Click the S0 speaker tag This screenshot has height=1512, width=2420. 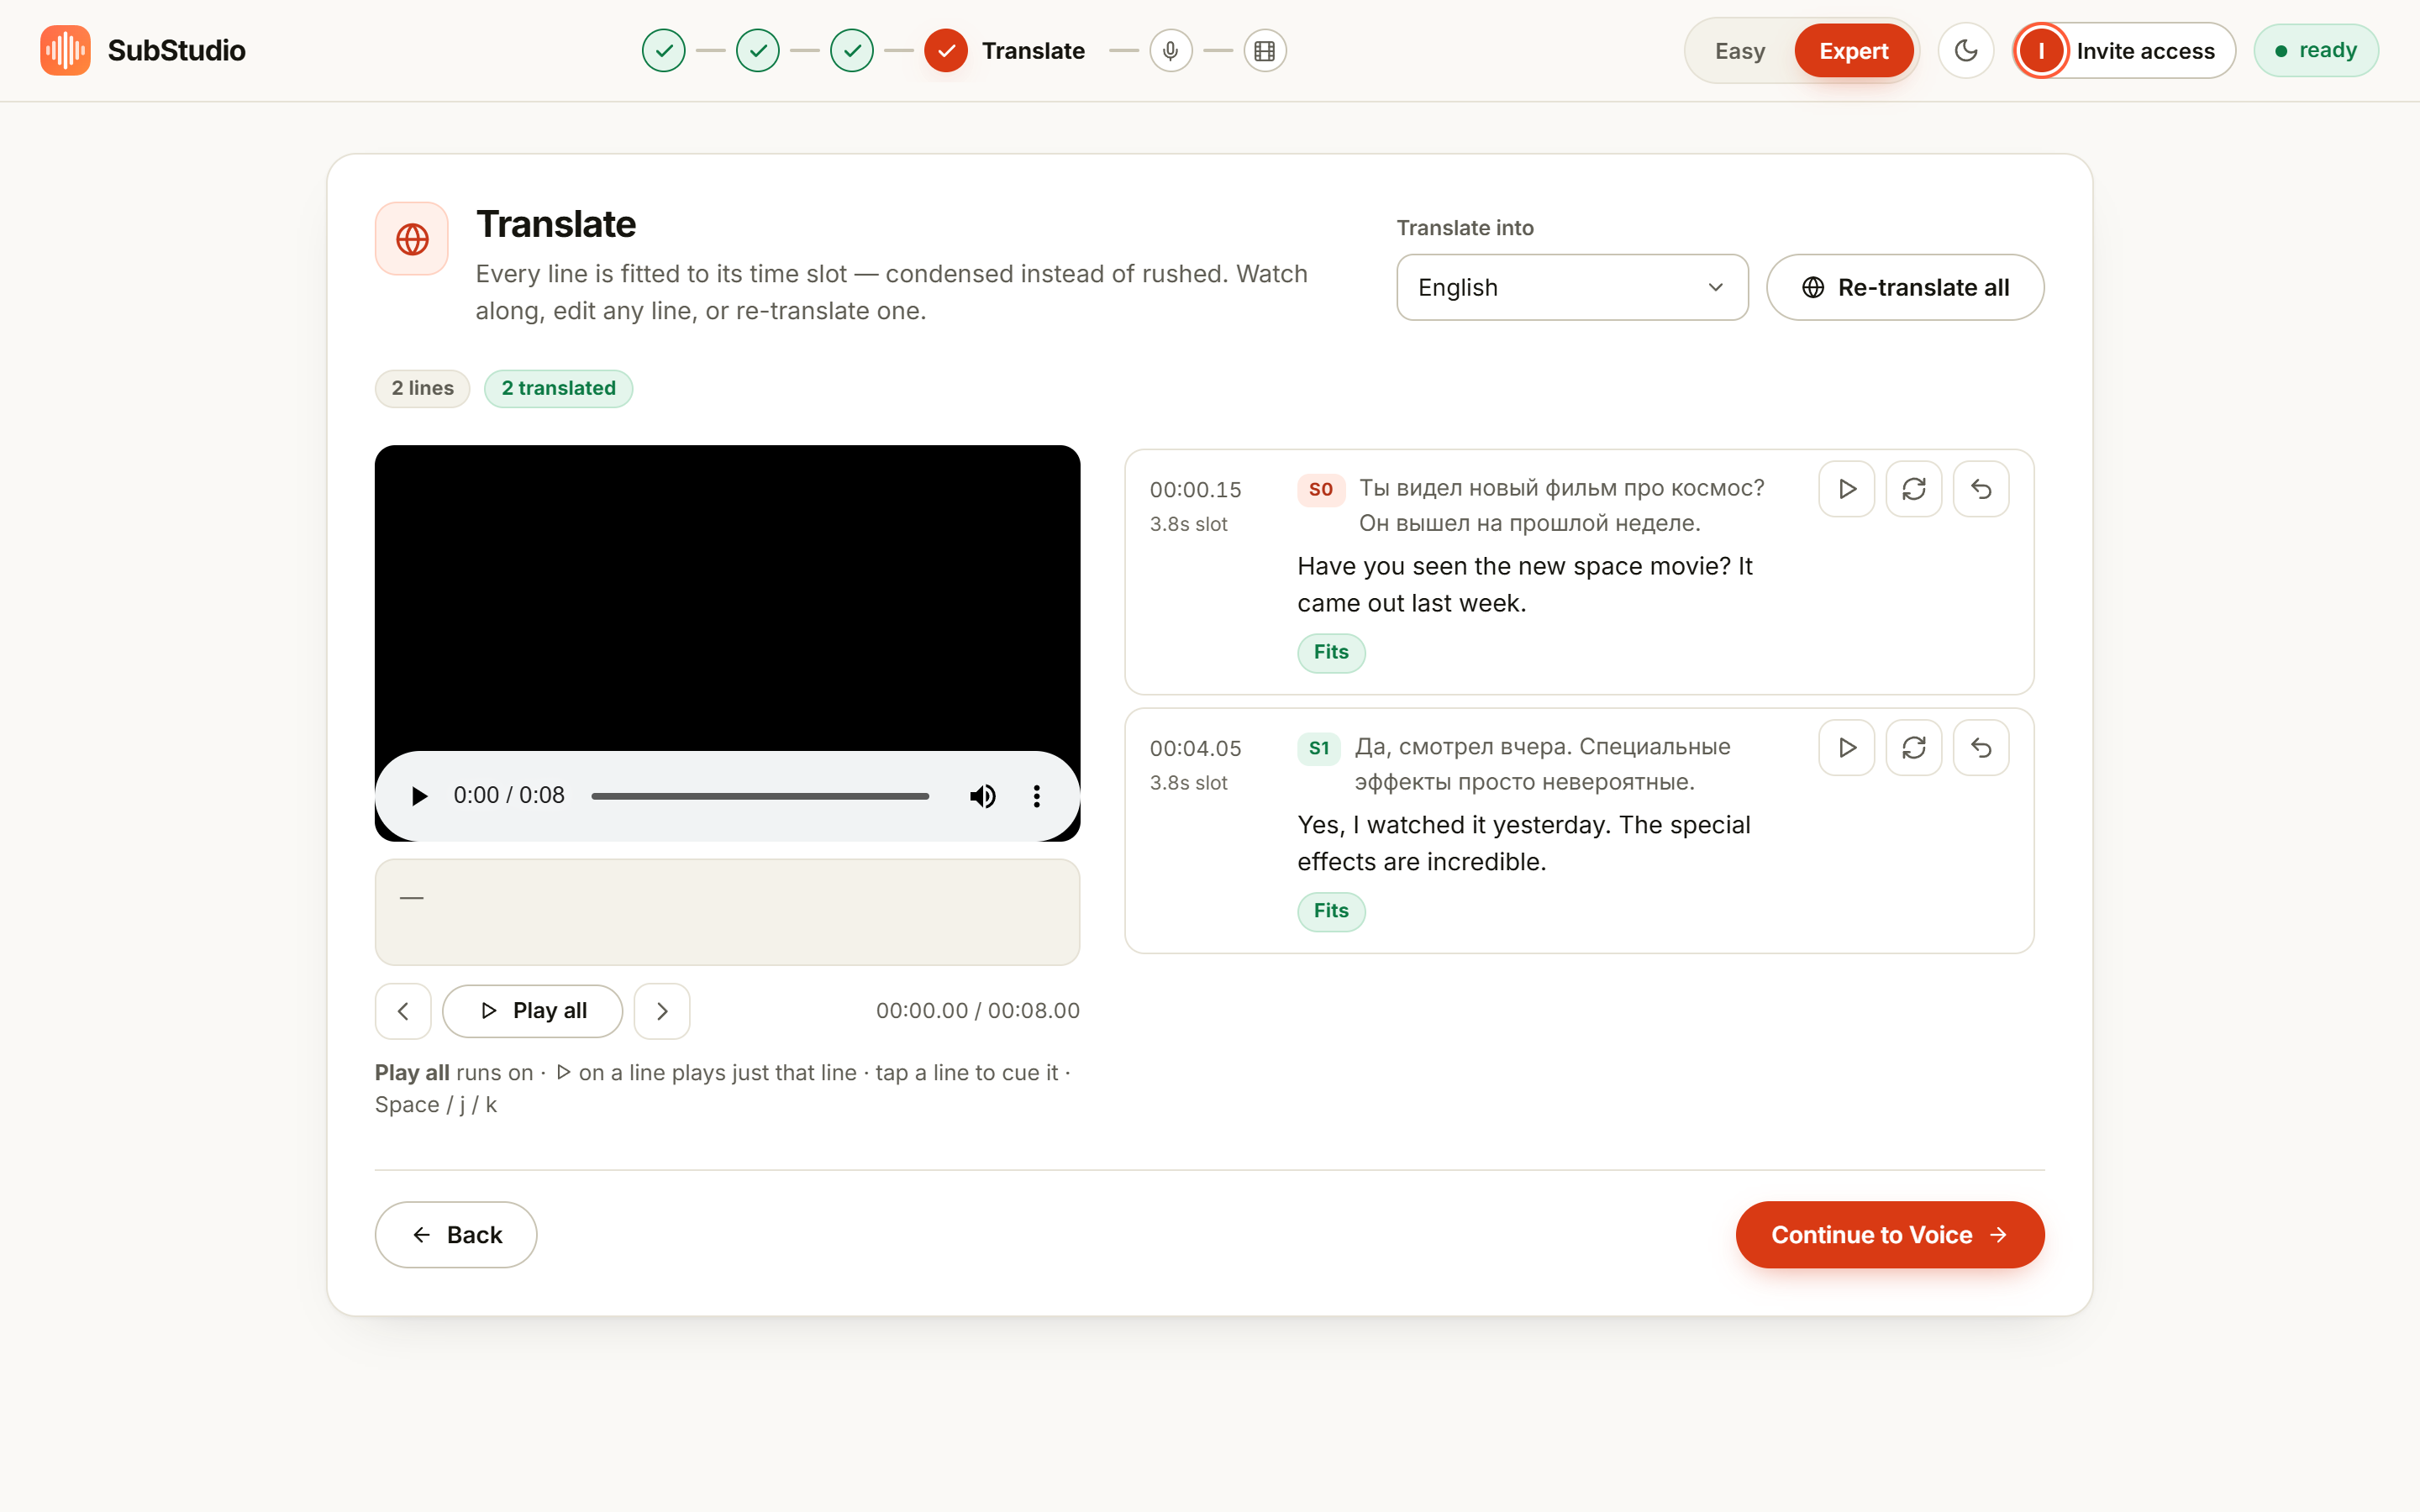pos(1321,489)
